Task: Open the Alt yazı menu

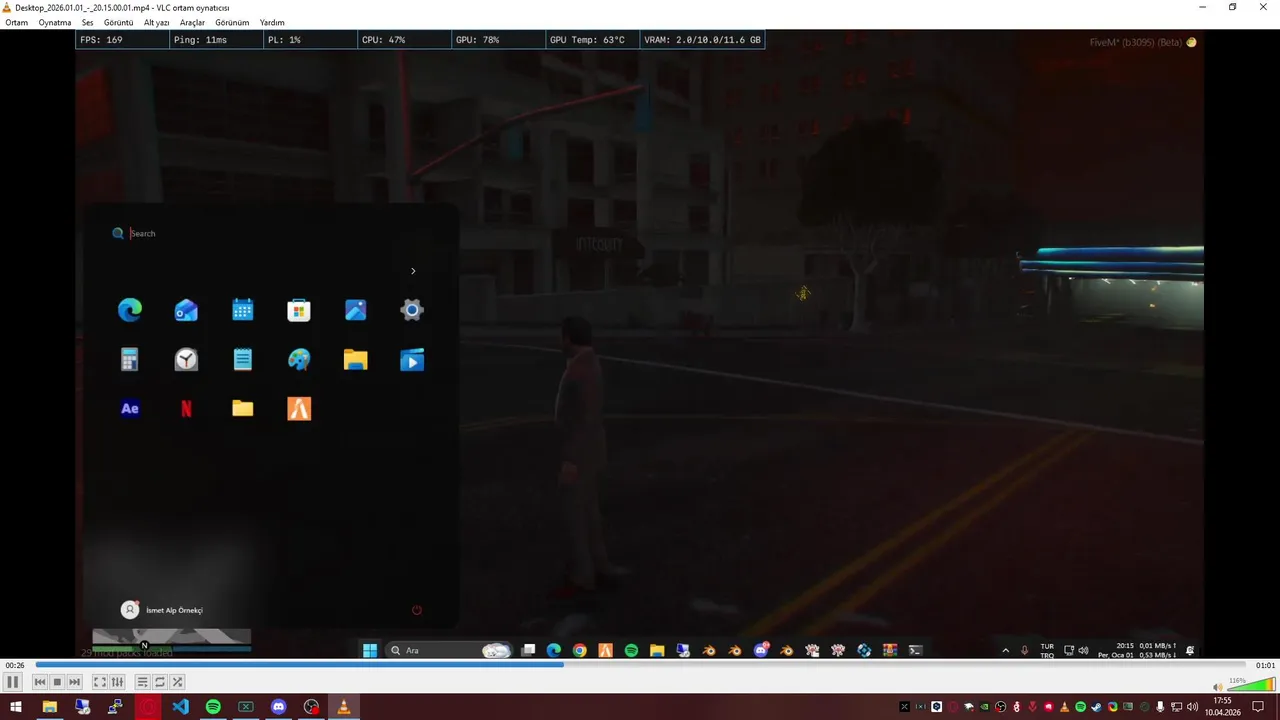Action: 156,22
